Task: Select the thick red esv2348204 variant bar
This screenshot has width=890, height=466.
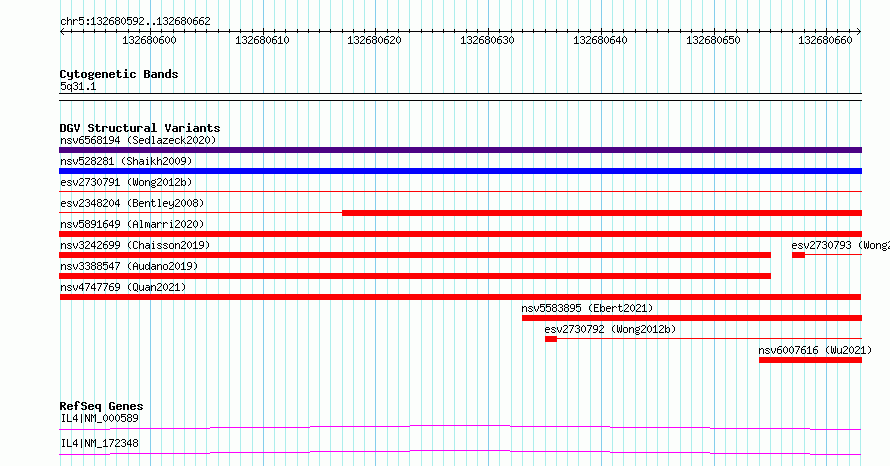Action: [x=602, y=213]
